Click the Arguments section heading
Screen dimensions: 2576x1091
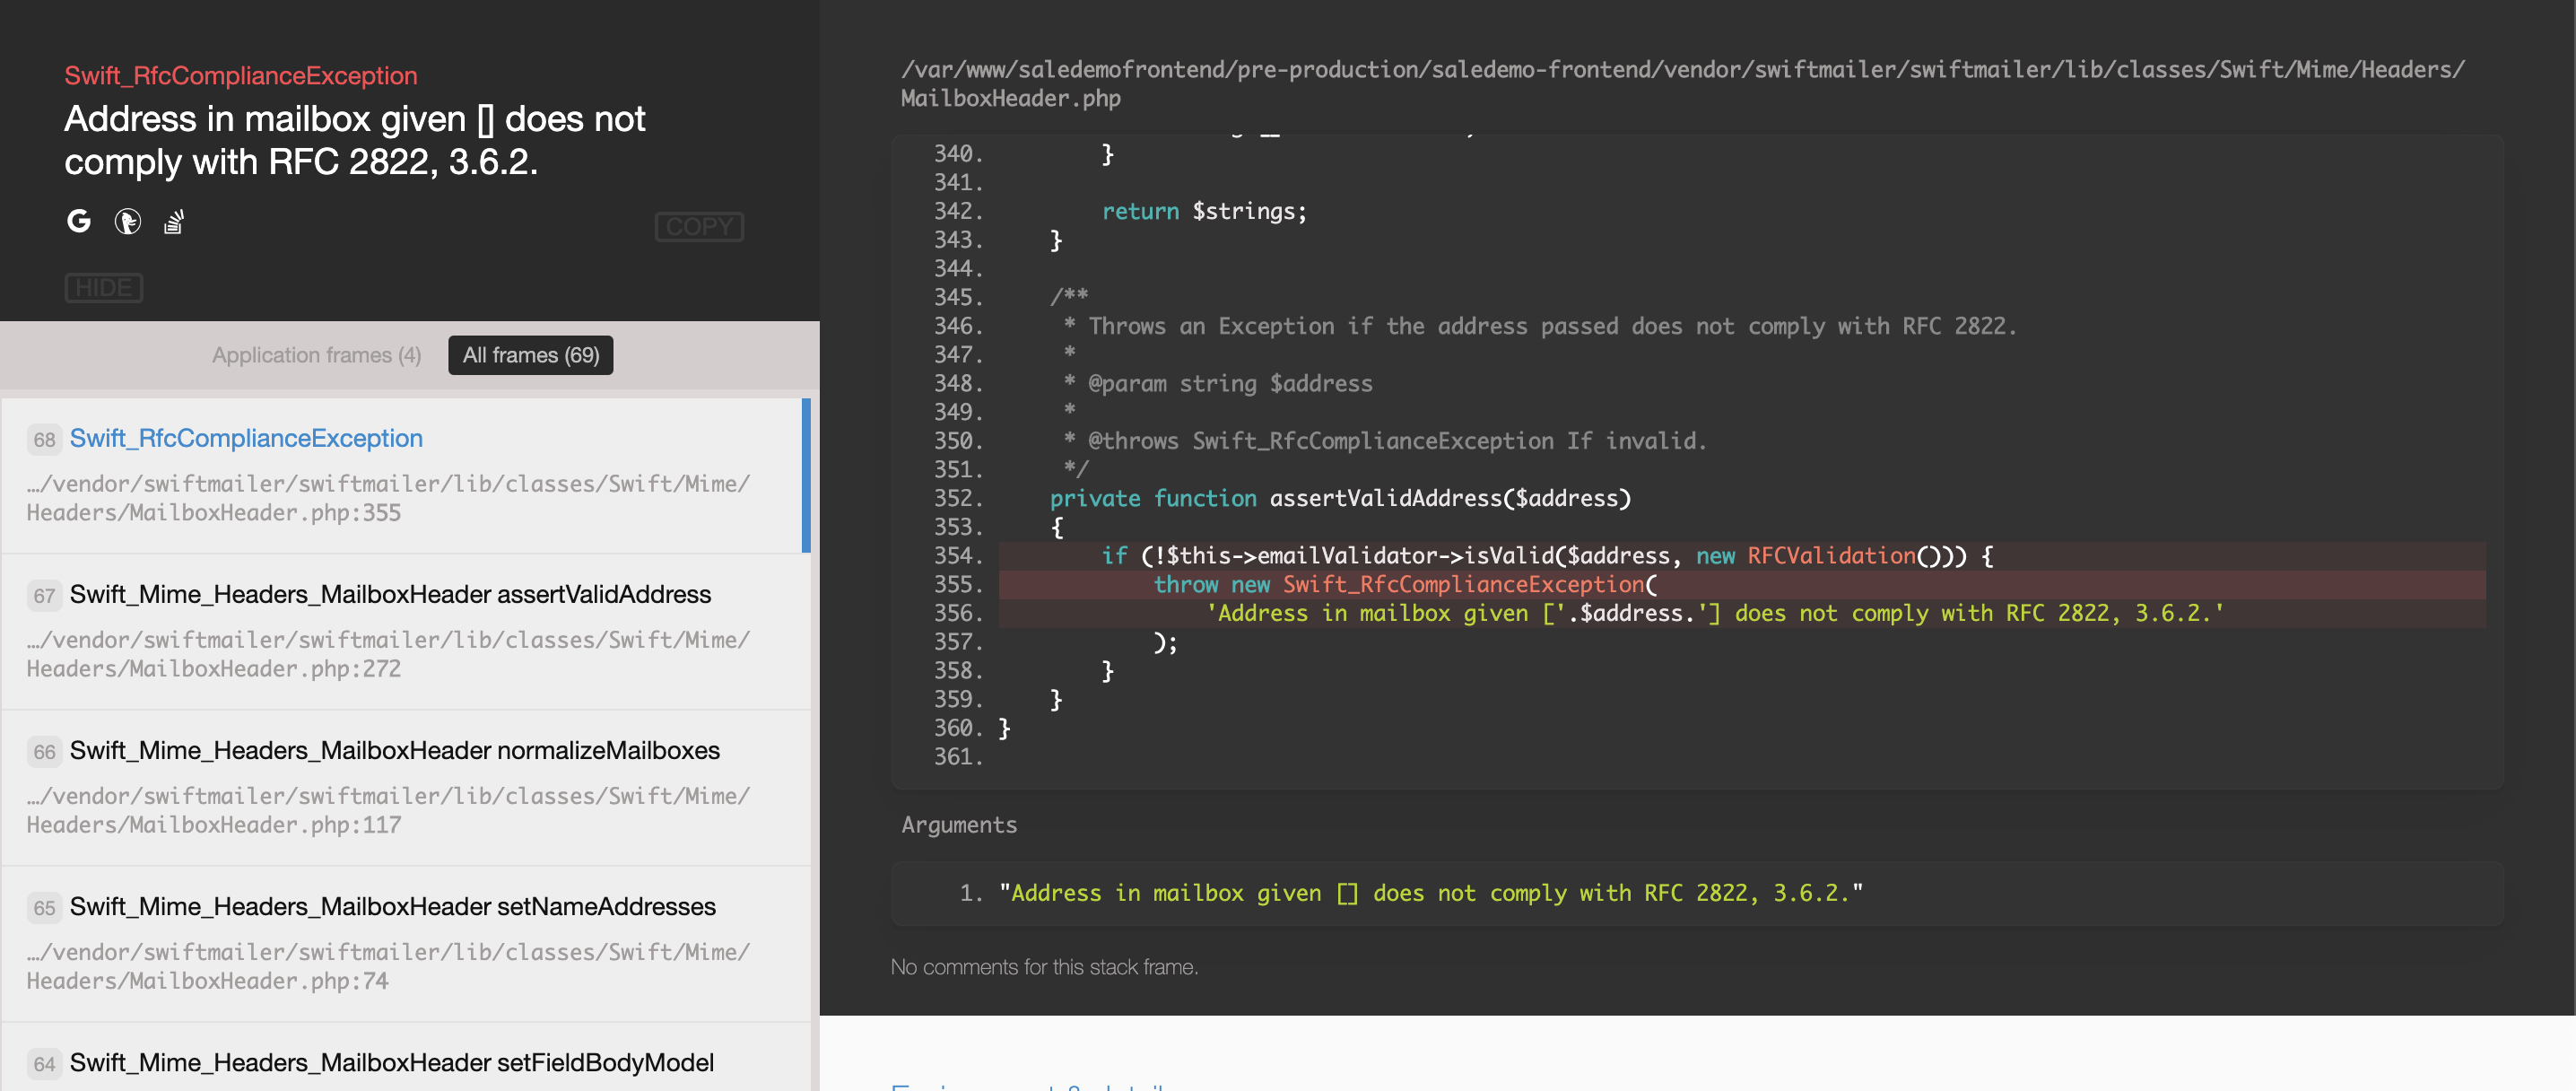coord(958,825)
